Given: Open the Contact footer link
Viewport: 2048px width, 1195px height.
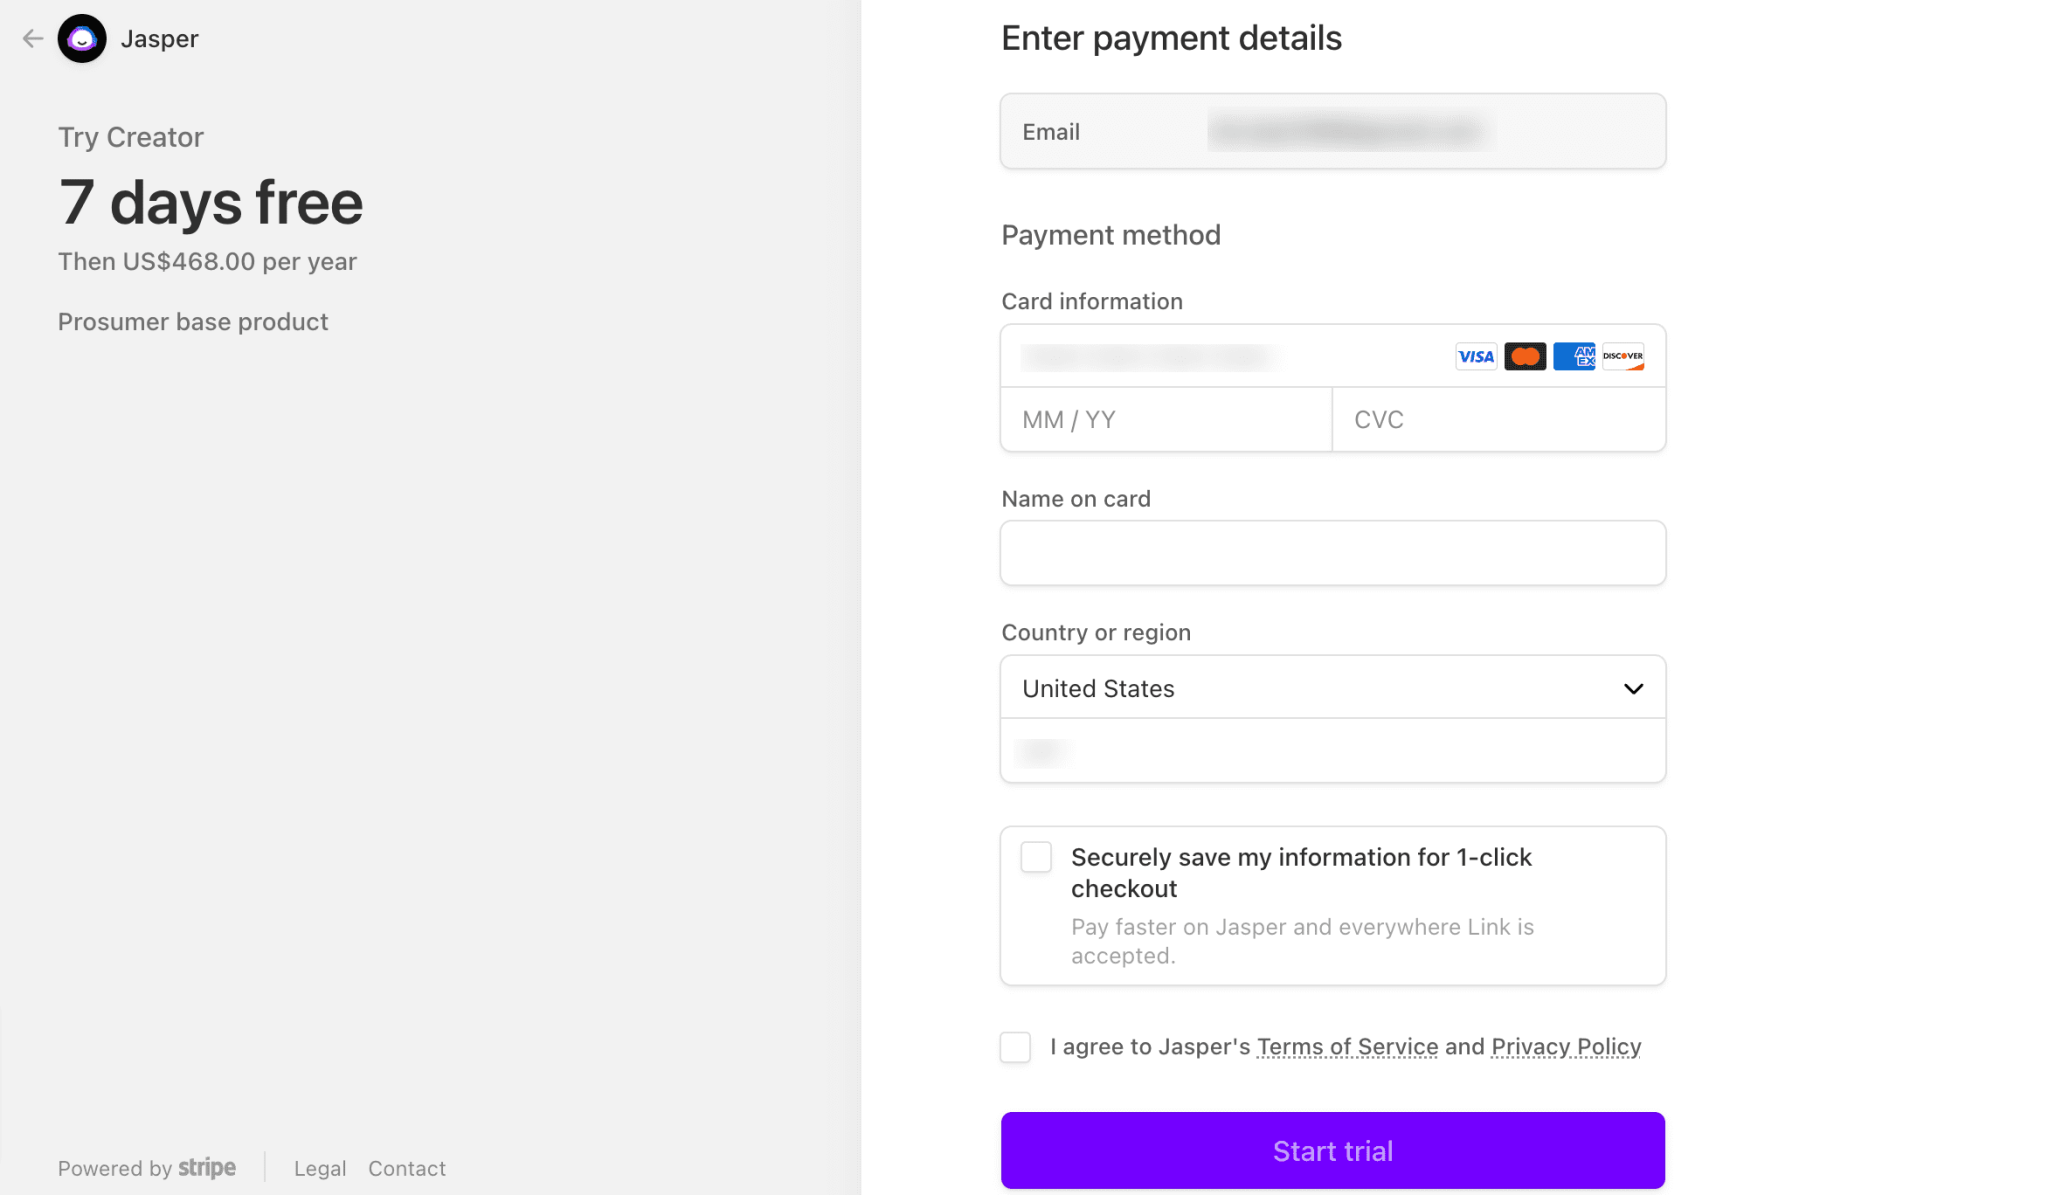Looking at the screenshot, I should coord(407,1168).
